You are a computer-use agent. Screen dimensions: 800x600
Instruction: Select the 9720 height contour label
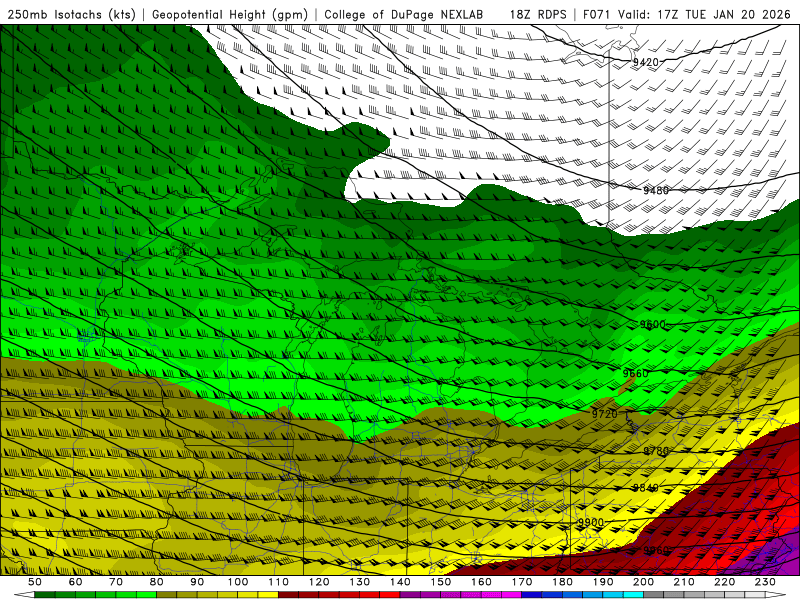605,414
